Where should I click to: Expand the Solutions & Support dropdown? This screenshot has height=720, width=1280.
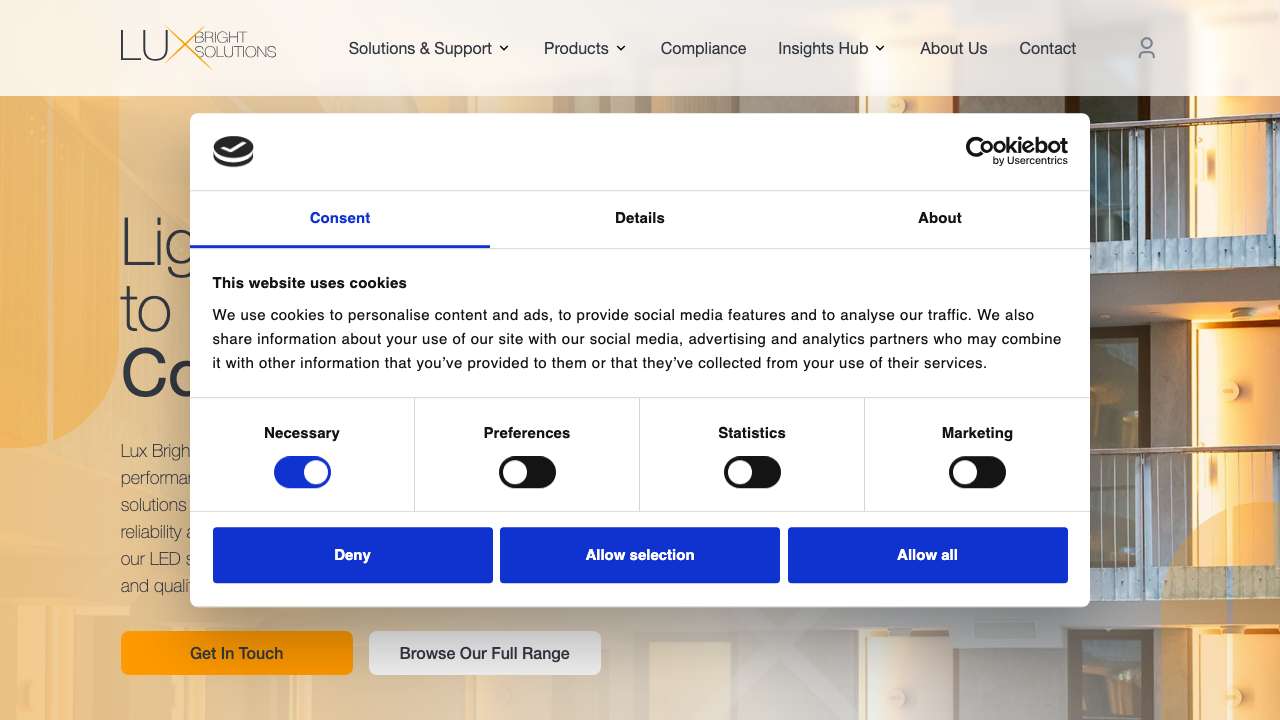point(428,48)
